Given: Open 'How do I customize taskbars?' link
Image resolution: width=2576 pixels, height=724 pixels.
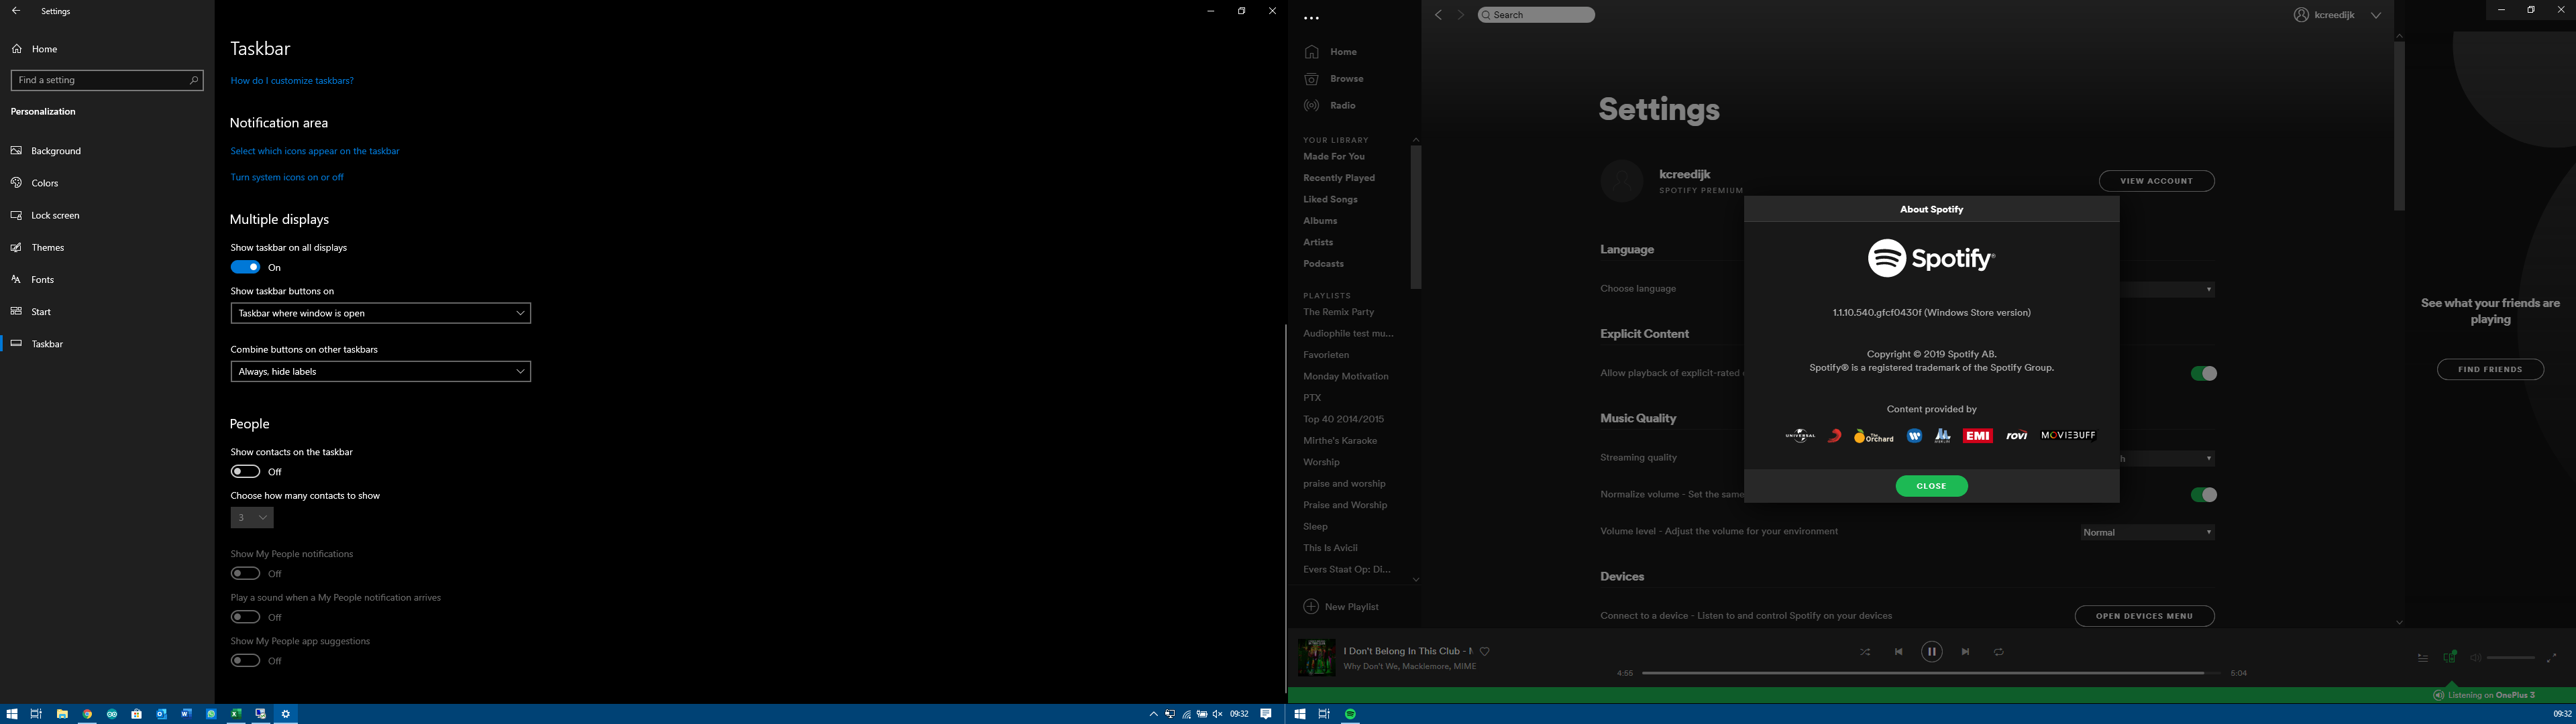Looking at the screenshot, I should click(x=292, y=81).
